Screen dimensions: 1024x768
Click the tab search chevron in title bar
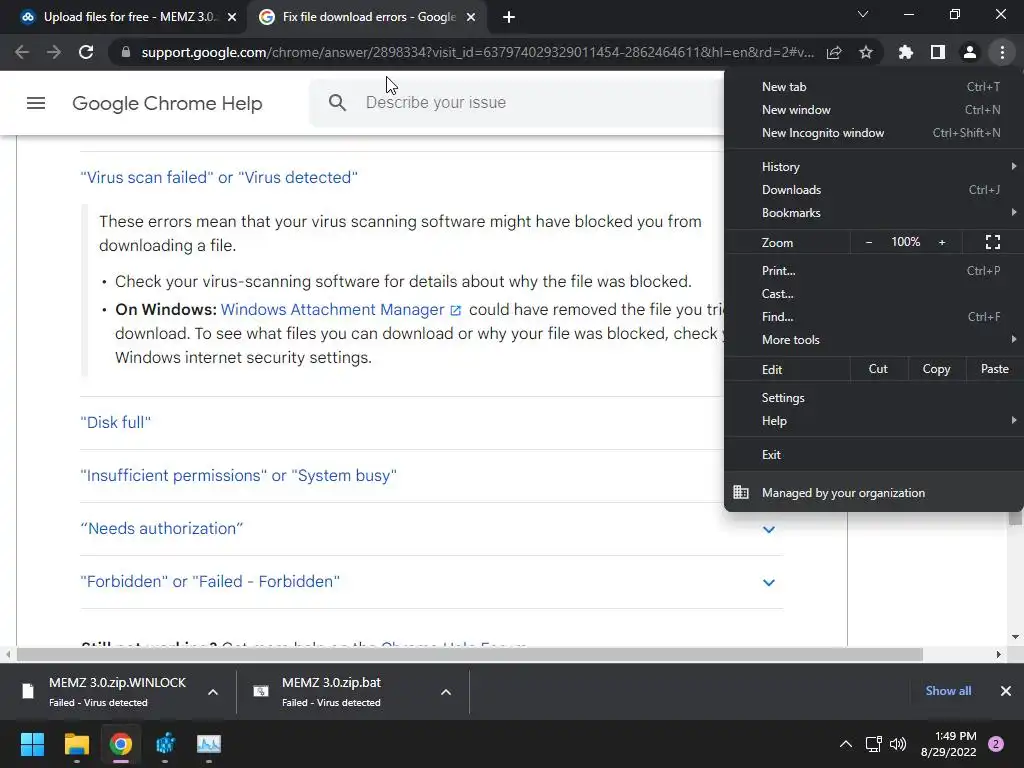pos(863,14)
